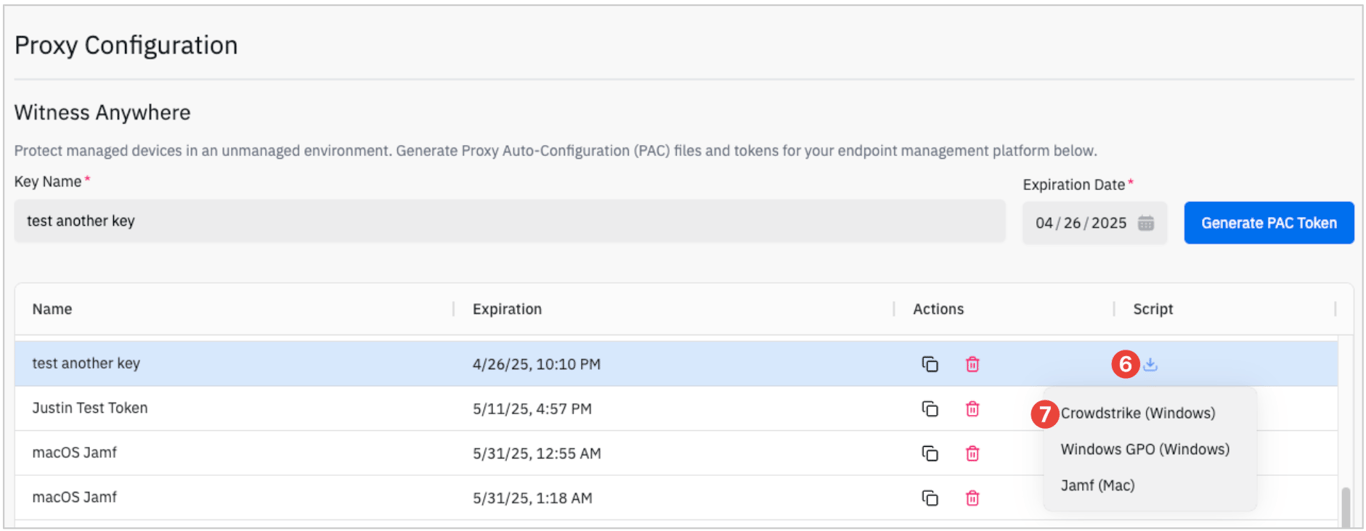This screenshot has height=531, width=1366.
Task: Delete the macOS Jamf token expiring 12:55 AM
Action: (972, 454)
